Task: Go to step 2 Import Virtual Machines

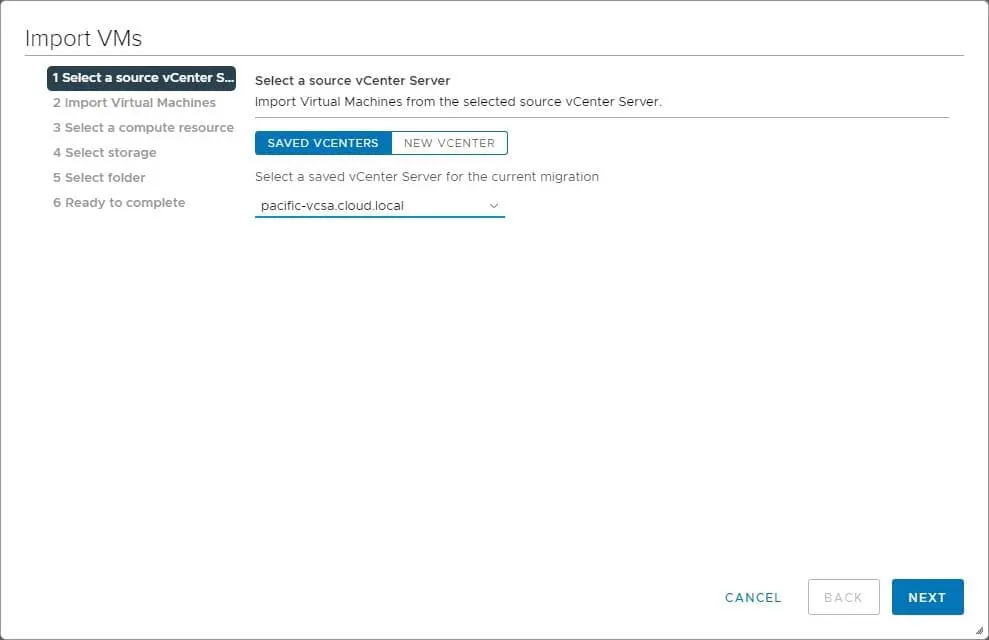Action: tap(134, 103)
